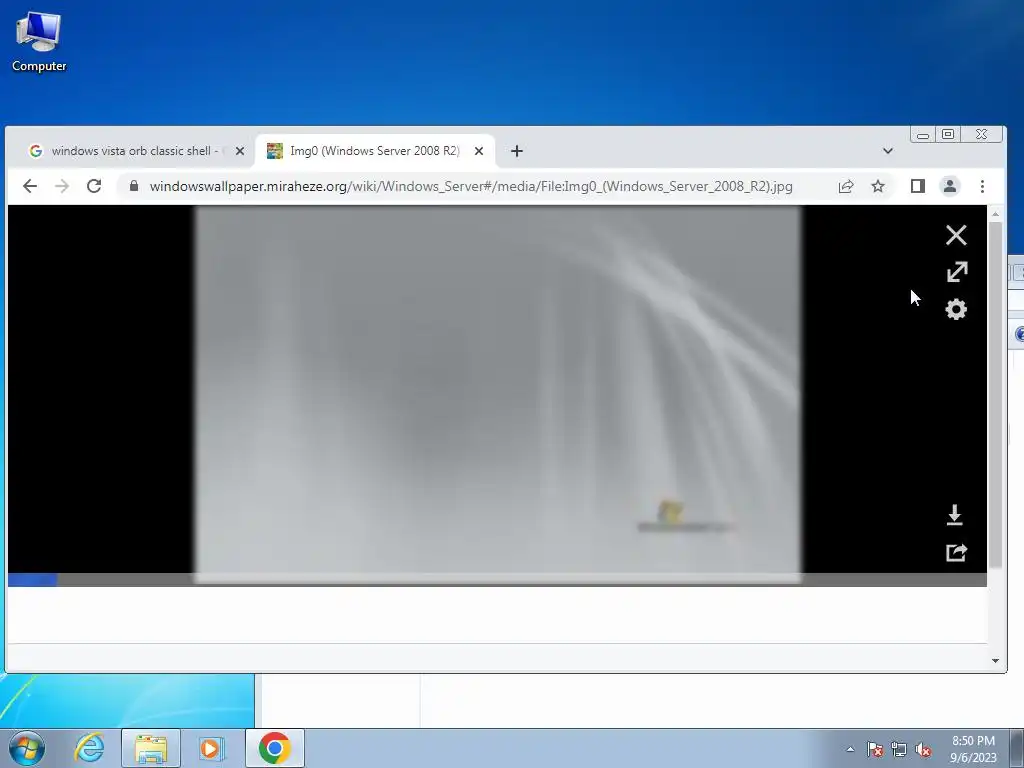Expand image to fullscreen view

957,272
